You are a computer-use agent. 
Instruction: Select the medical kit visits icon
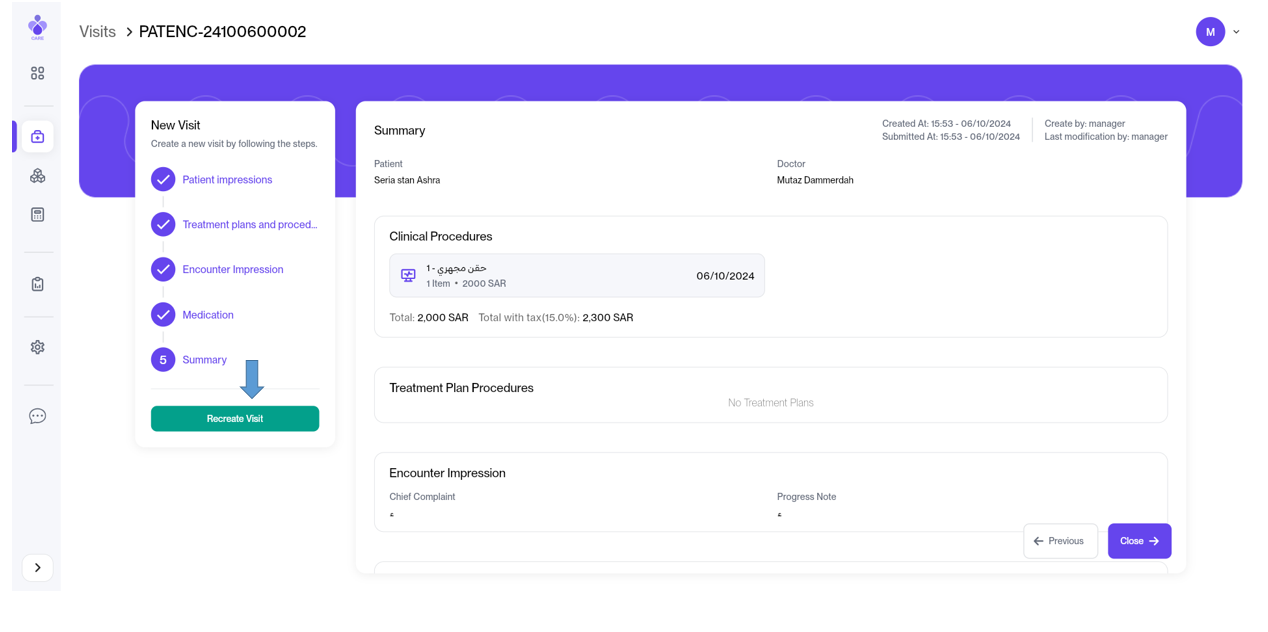click(x=37, y=137)
